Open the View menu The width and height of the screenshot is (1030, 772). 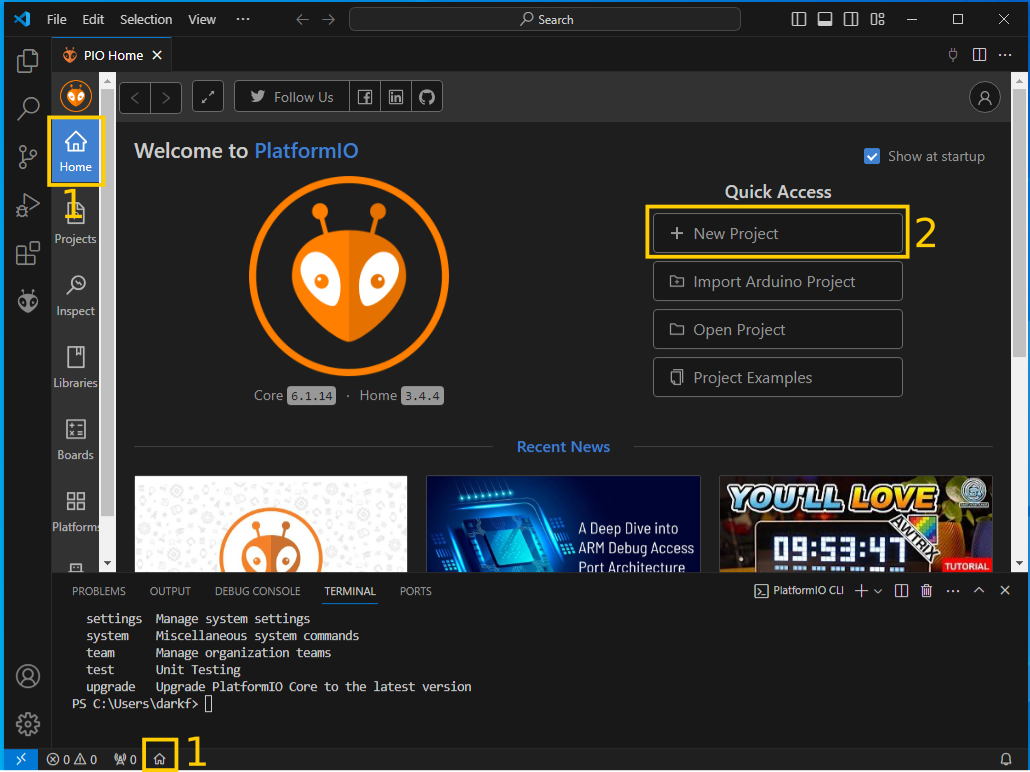point(202,19)
